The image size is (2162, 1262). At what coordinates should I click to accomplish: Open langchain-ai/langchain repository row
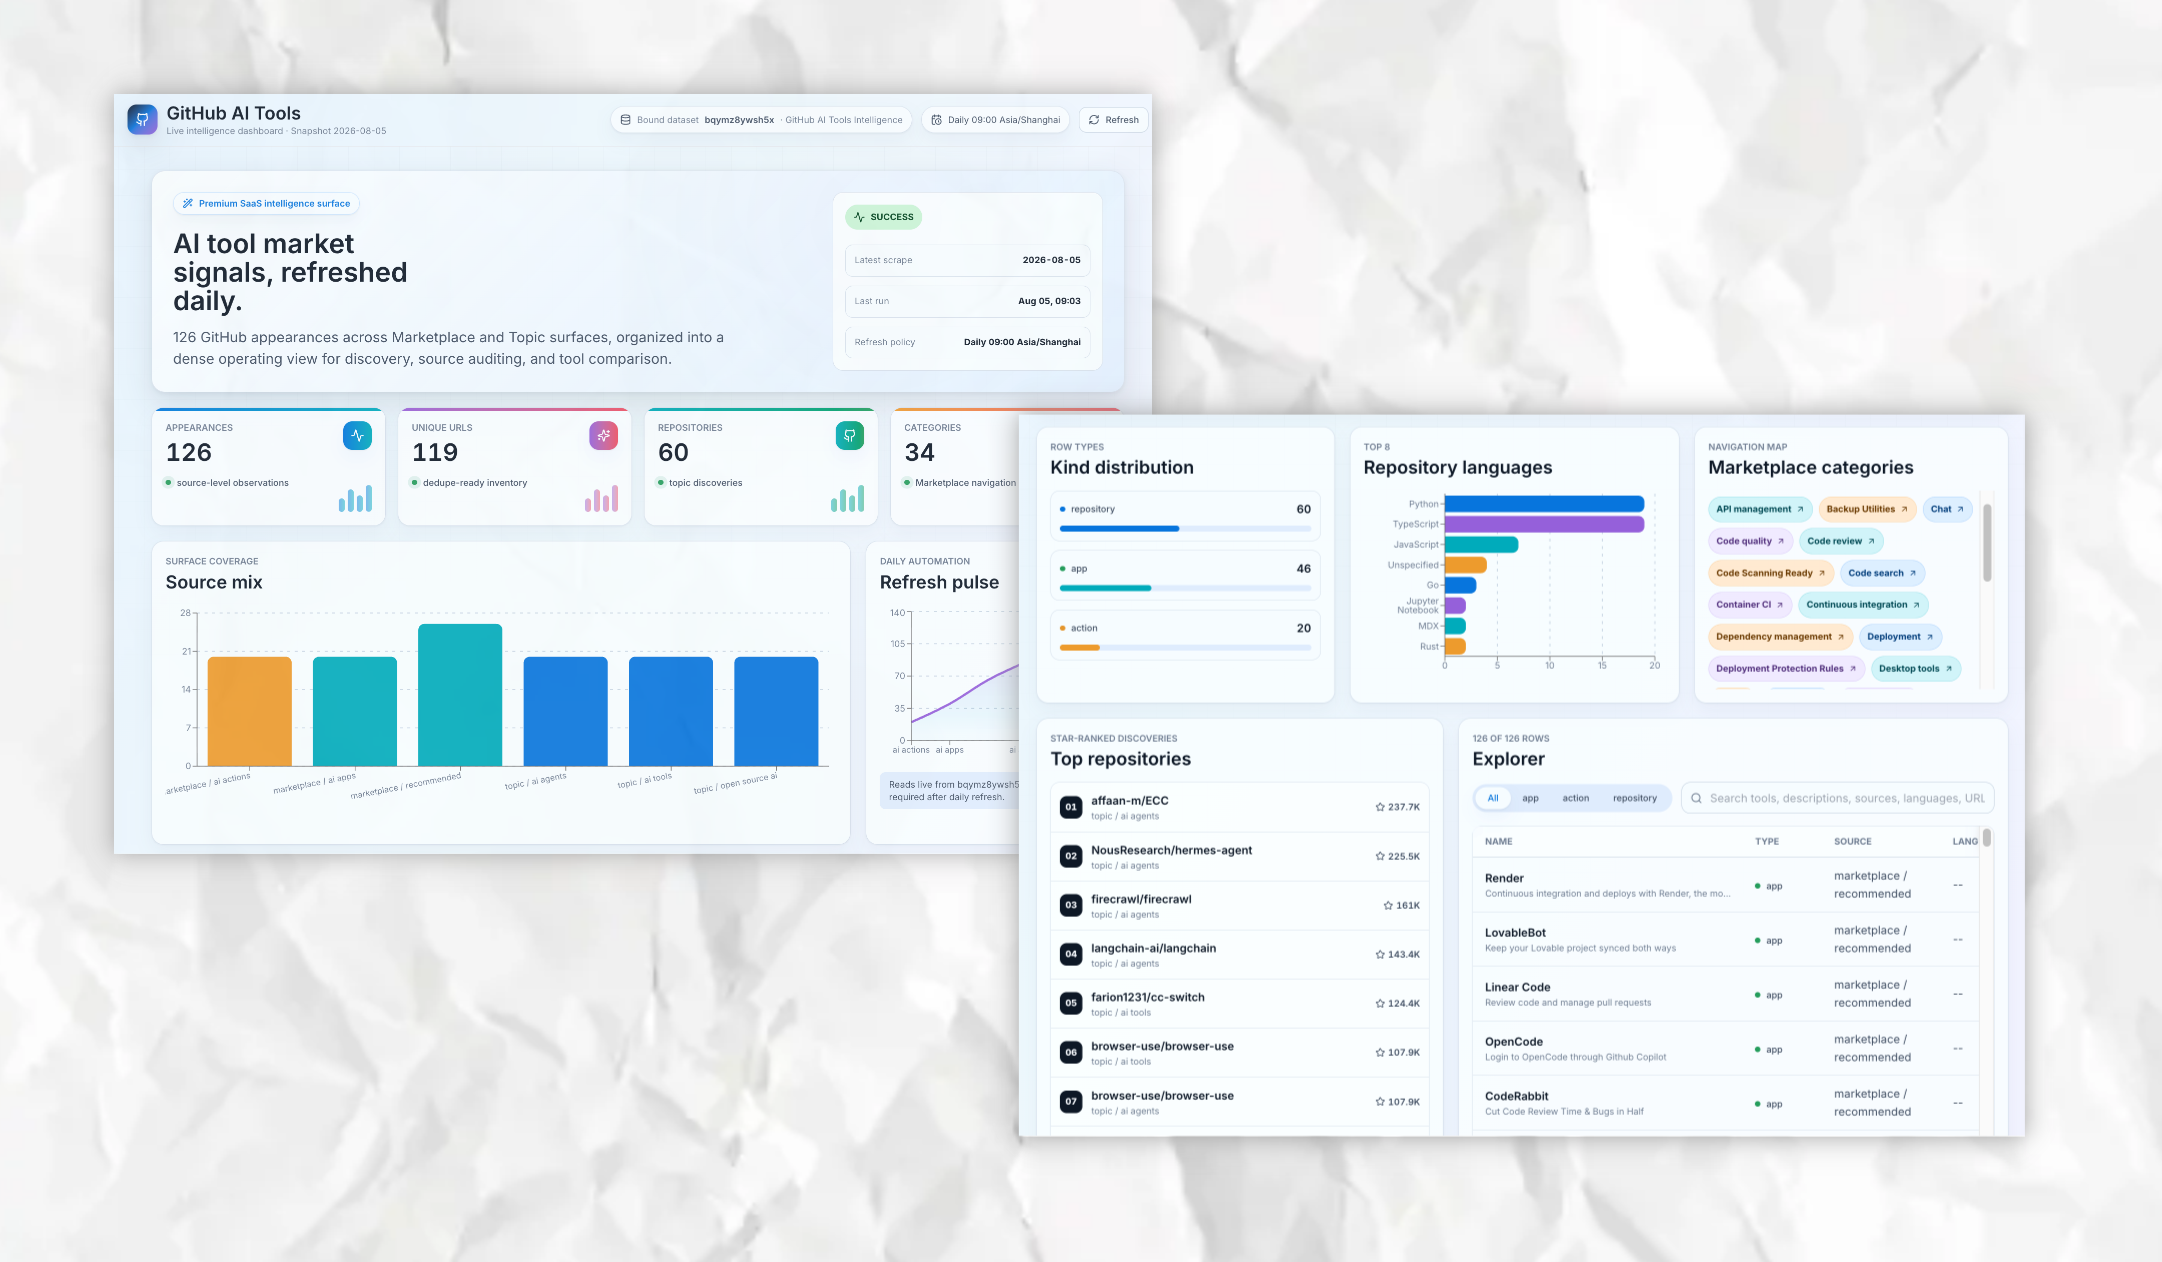point(1239,954)
